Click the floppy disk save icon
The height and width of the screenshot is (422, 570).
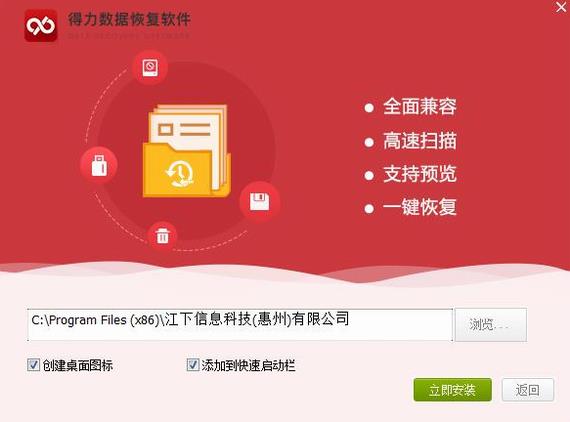tap(260, 201)
